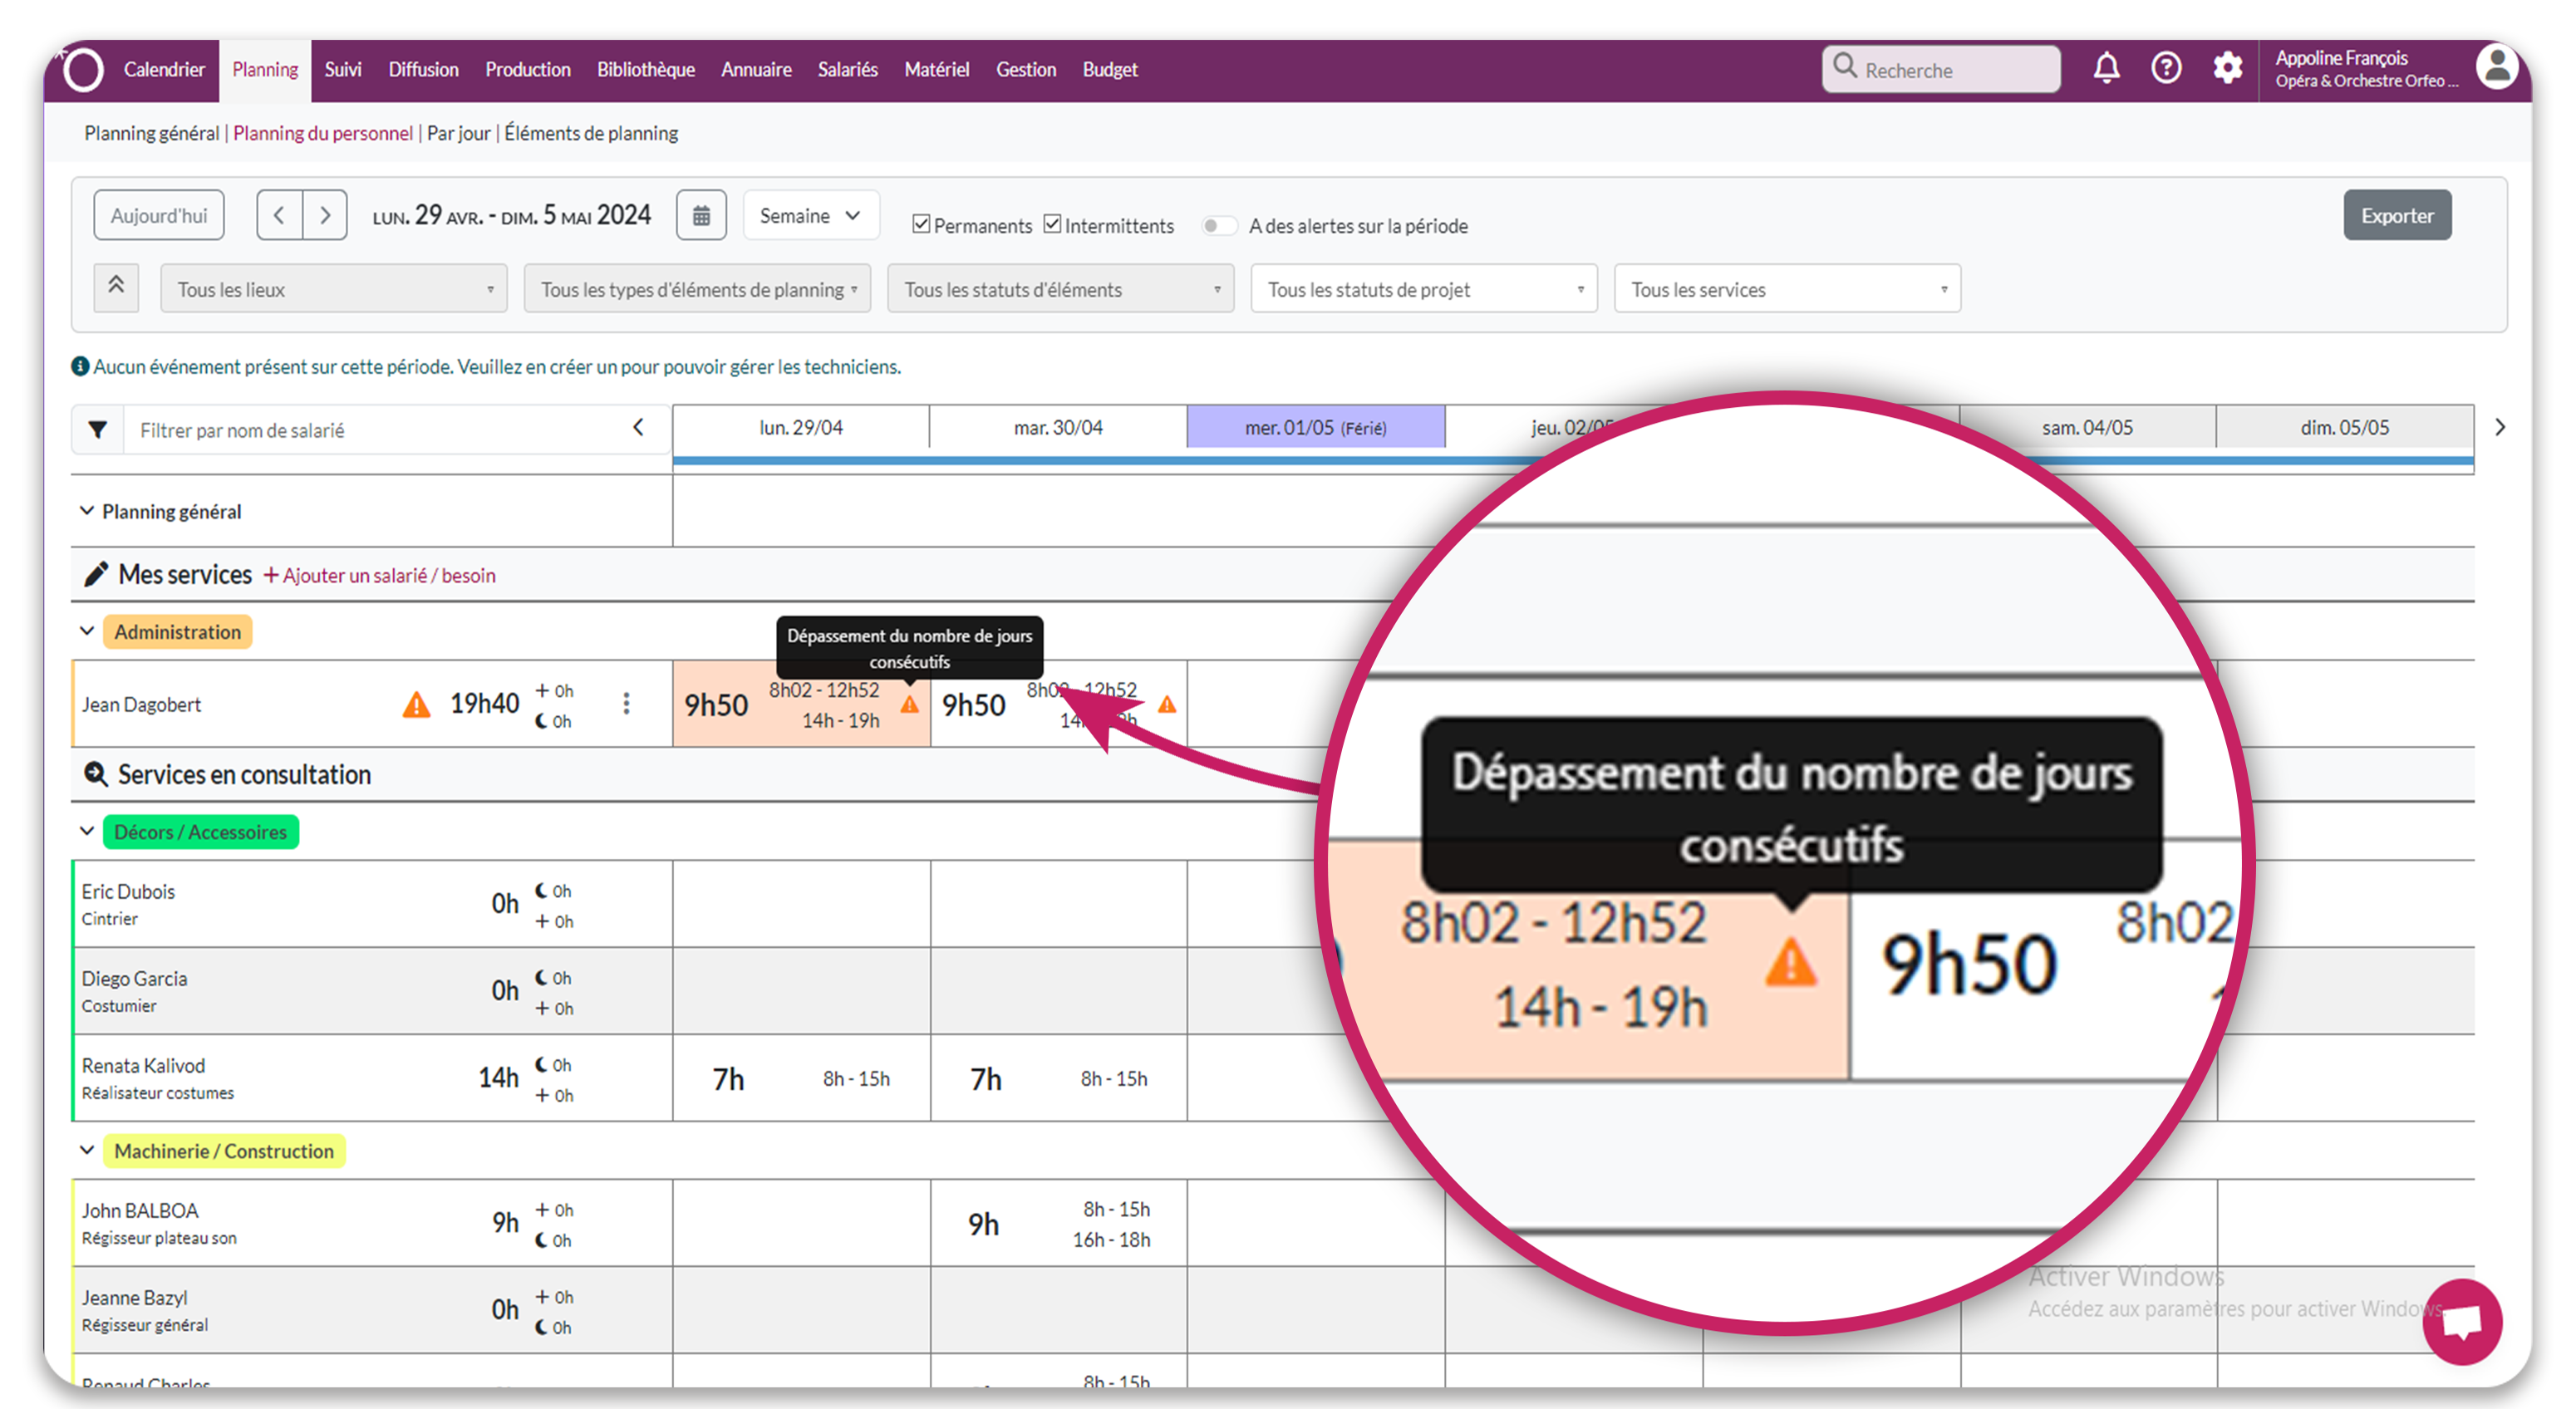Enable alerts on the period switch
This screenshot has height=1409, width=2576.
tap(1218, 225)
